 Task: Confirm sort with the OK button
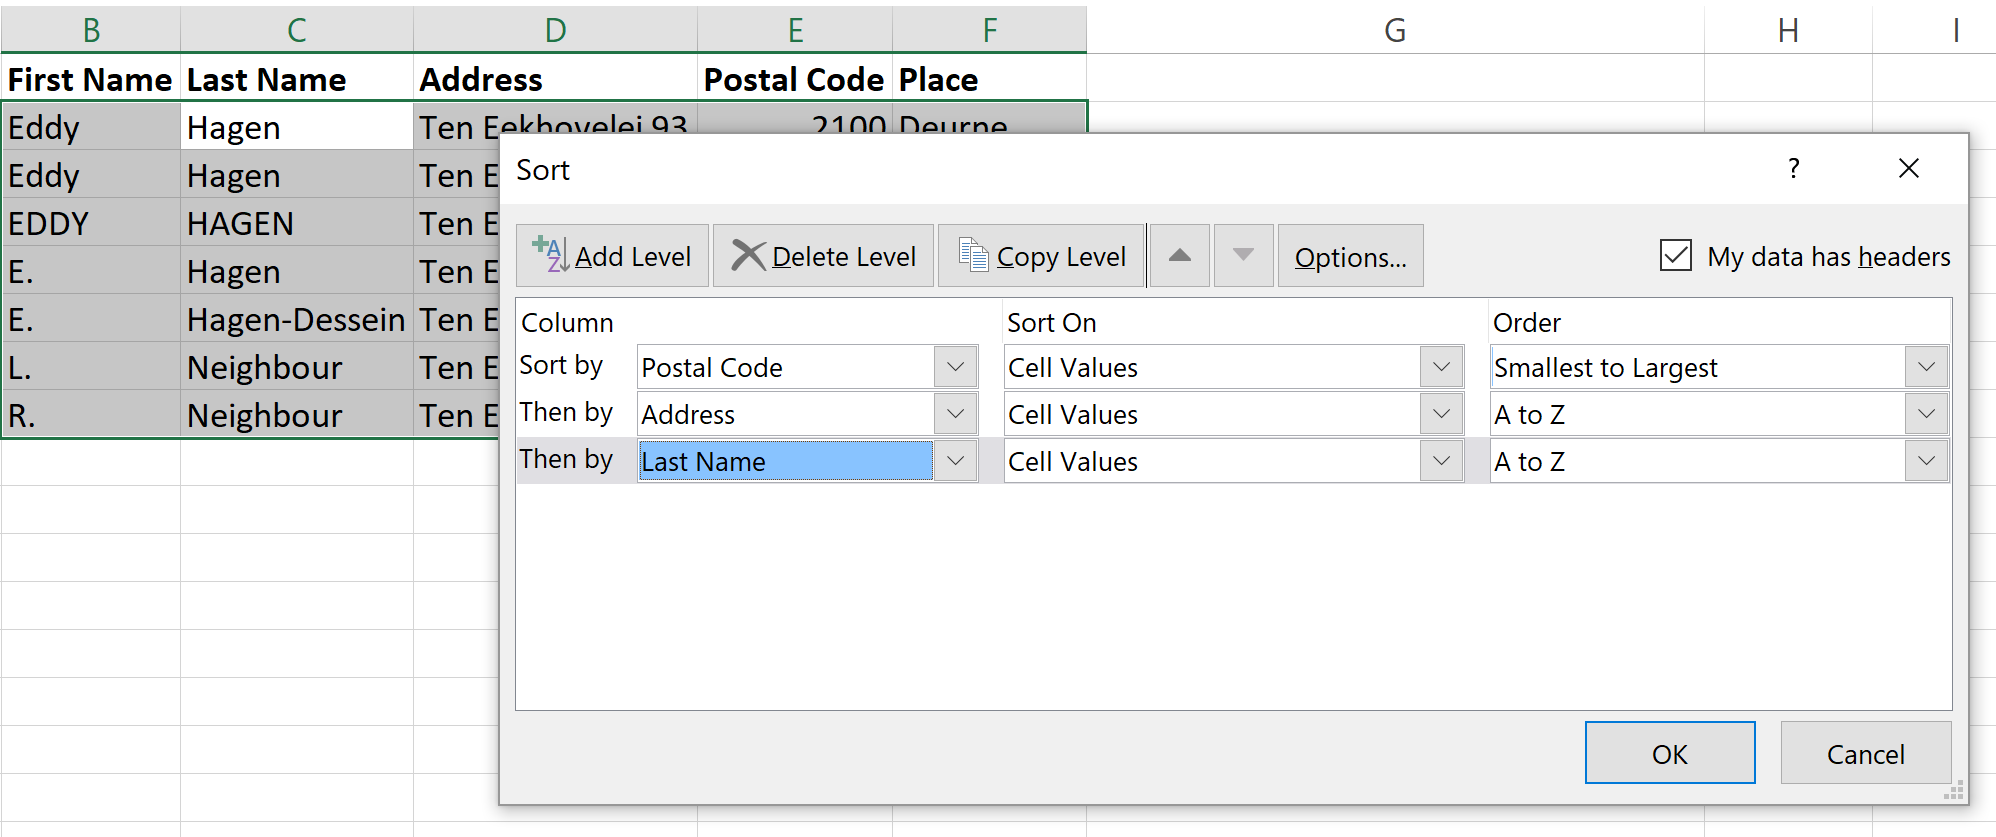pos(1670,753)
